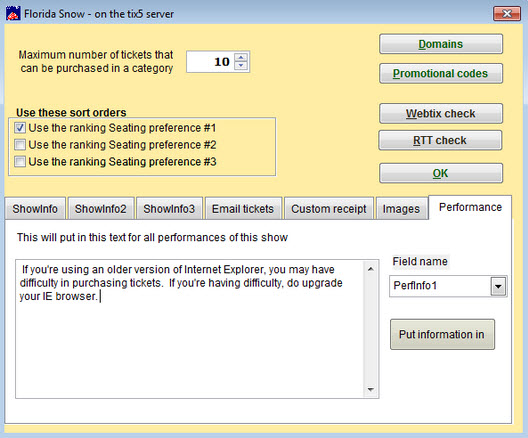Uncheck Seating preference #1 ranking checkbox
The image size is (528, 438).
tap(20, 128)
